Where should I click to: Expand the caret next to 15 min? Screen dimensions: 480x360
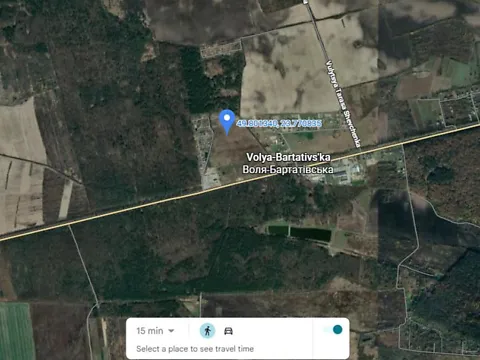click(171, 331)
